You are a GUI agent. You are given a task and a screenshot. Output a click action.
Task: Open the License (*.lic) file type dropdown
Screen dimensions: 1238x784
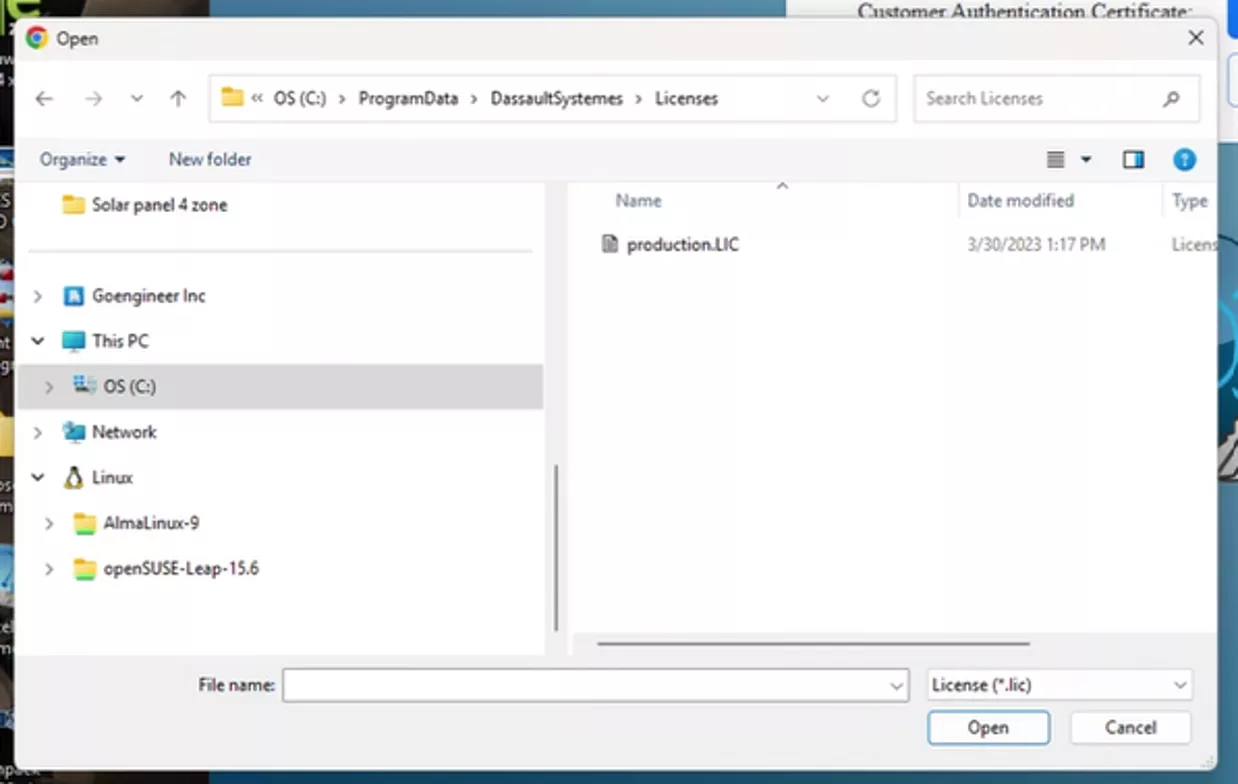tap(1060, 686)
